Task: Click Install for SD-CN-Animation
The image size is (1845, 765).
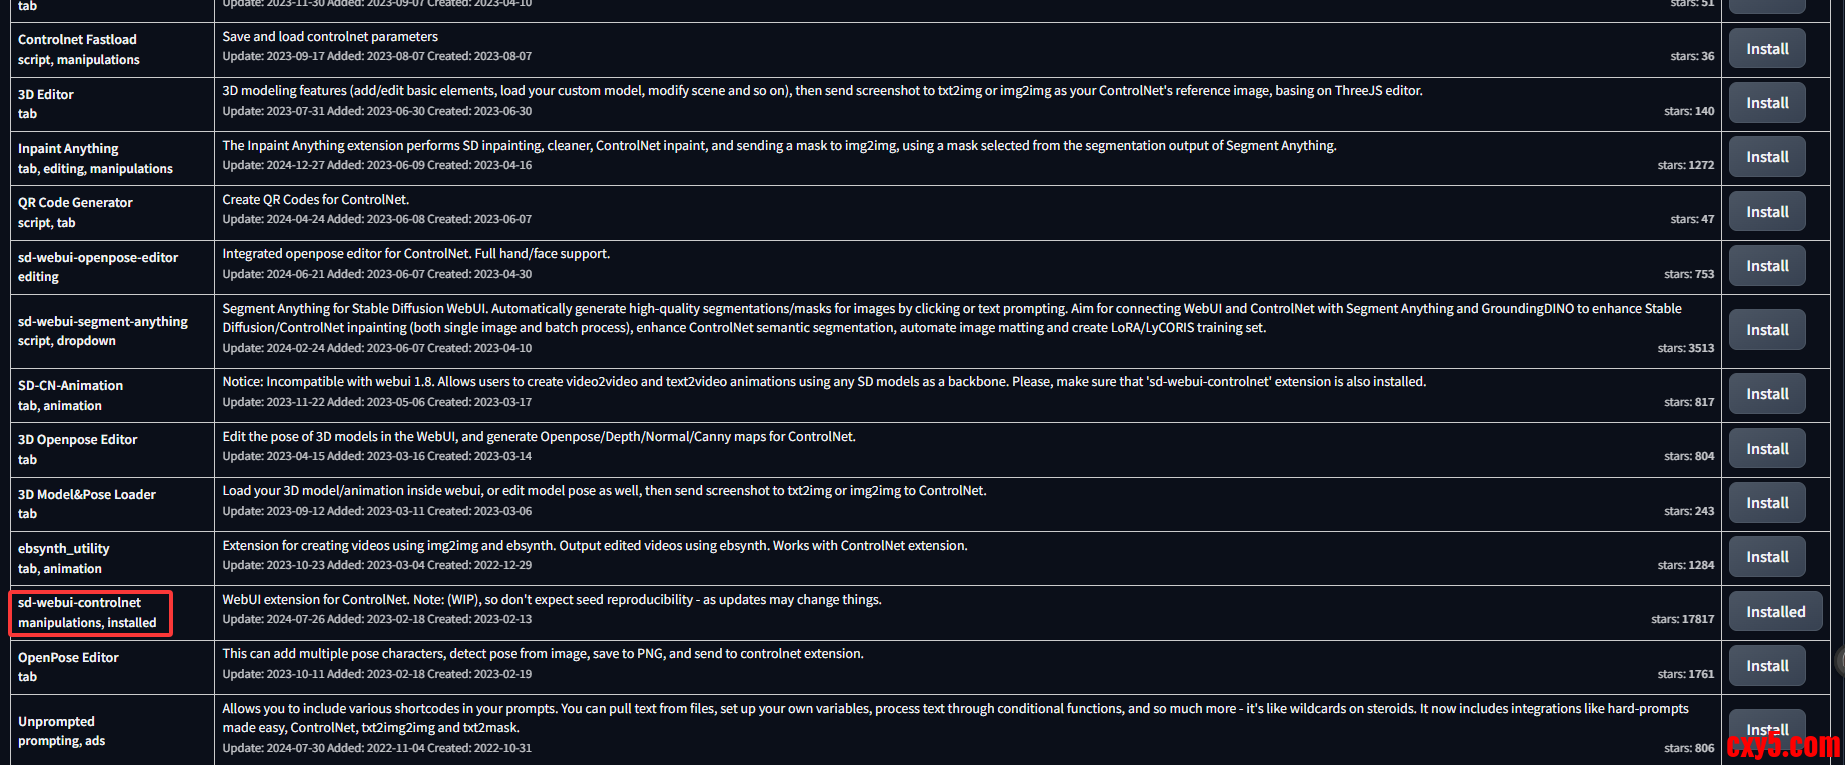Action: pos(1767,394)
